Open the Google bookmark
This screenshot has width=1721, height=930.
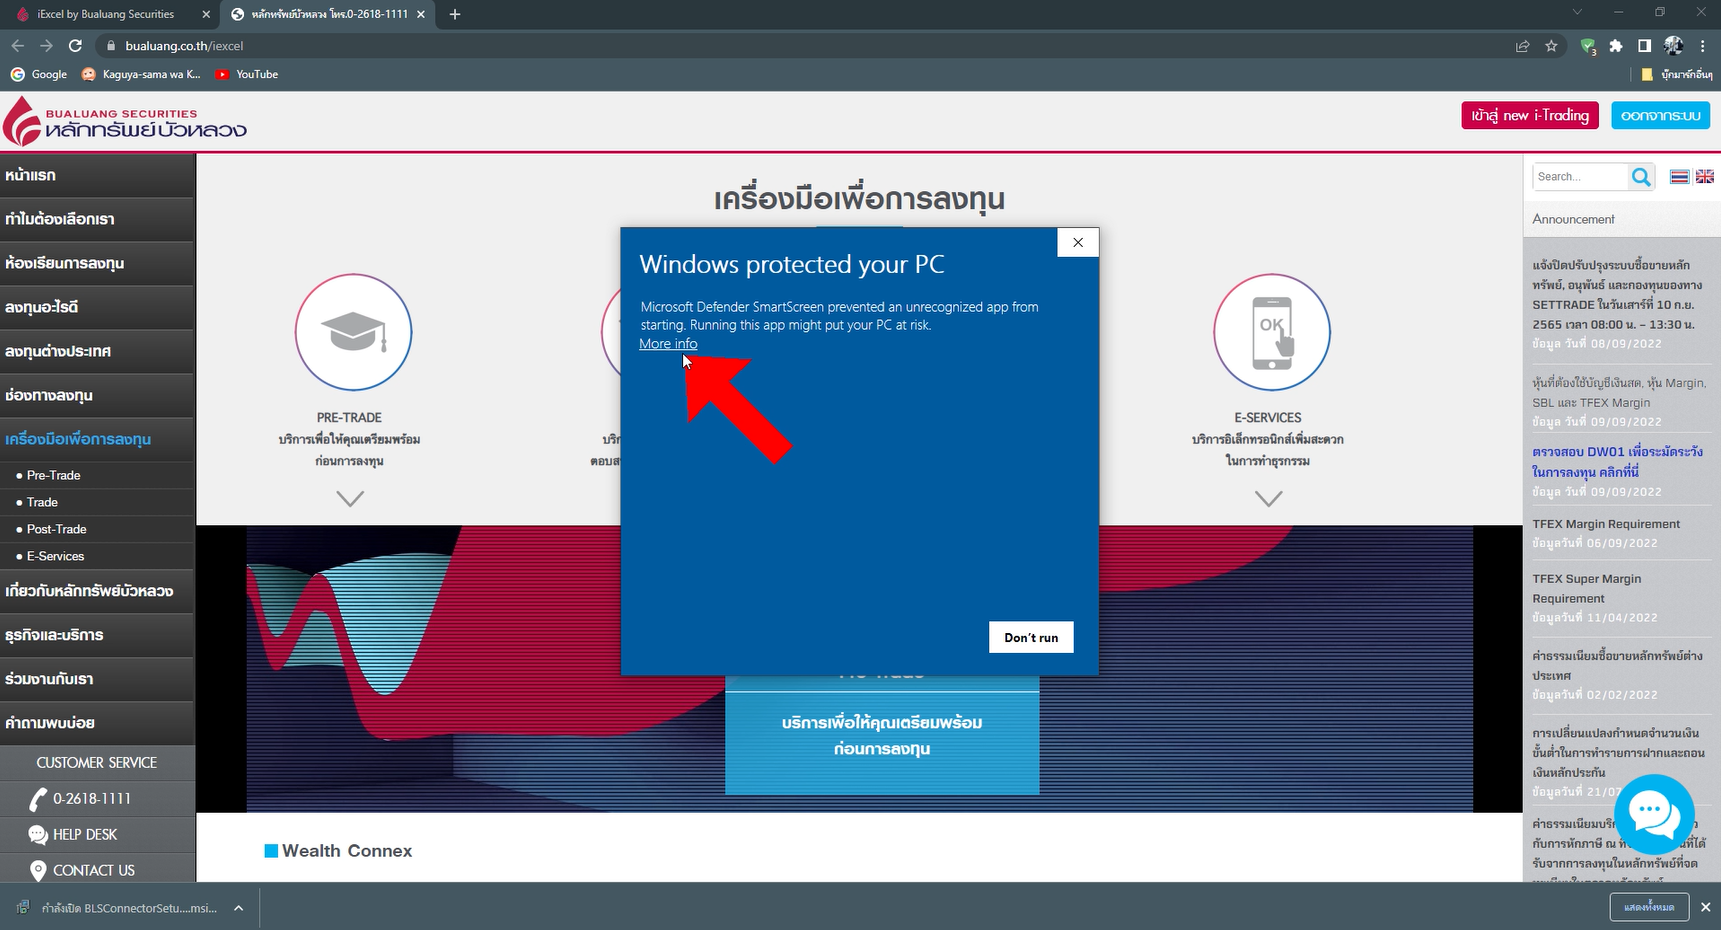pyautogui.click(x=39, y=74)
